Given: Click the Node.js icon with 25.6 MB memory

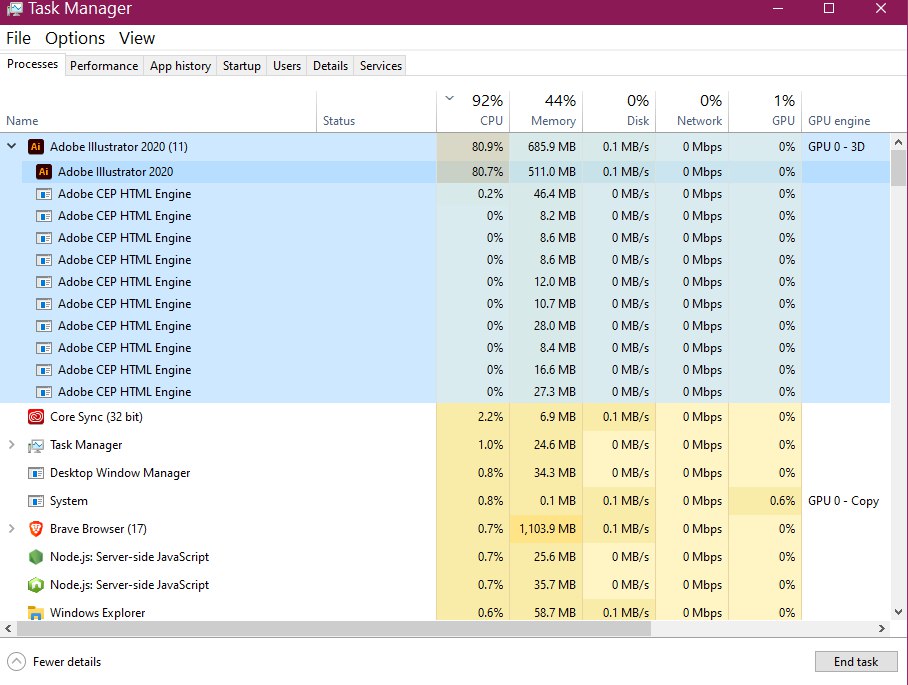Looking at the screenshot, I should [36, 557].
